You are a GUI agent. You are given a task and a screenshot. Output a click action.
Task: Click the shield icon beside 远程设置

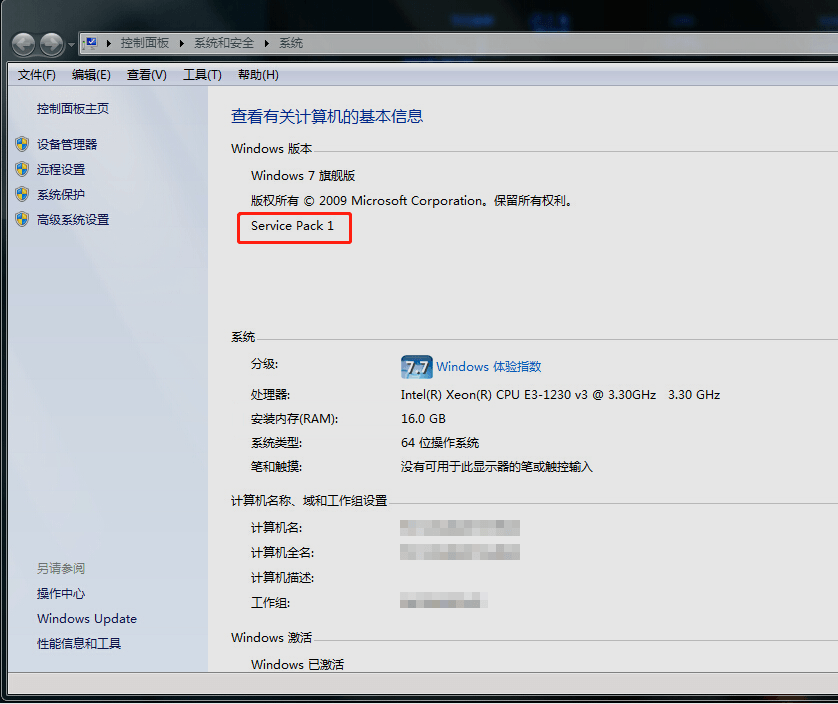22,169
